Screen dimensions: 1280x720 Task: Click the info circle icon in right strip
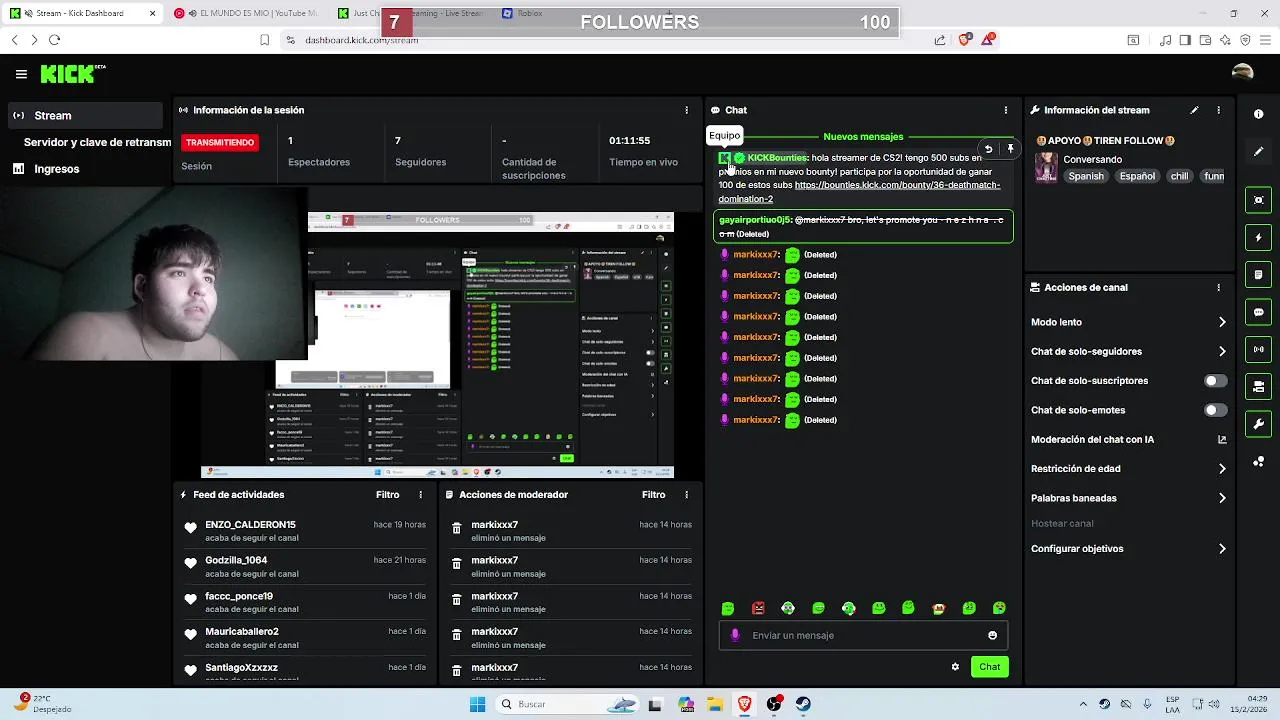(x=1258, y=114)
